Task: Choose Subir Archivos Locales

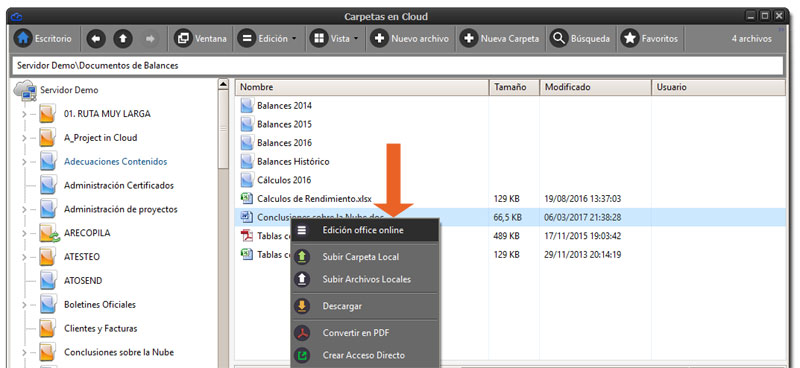Action: (x=365, y=279)
